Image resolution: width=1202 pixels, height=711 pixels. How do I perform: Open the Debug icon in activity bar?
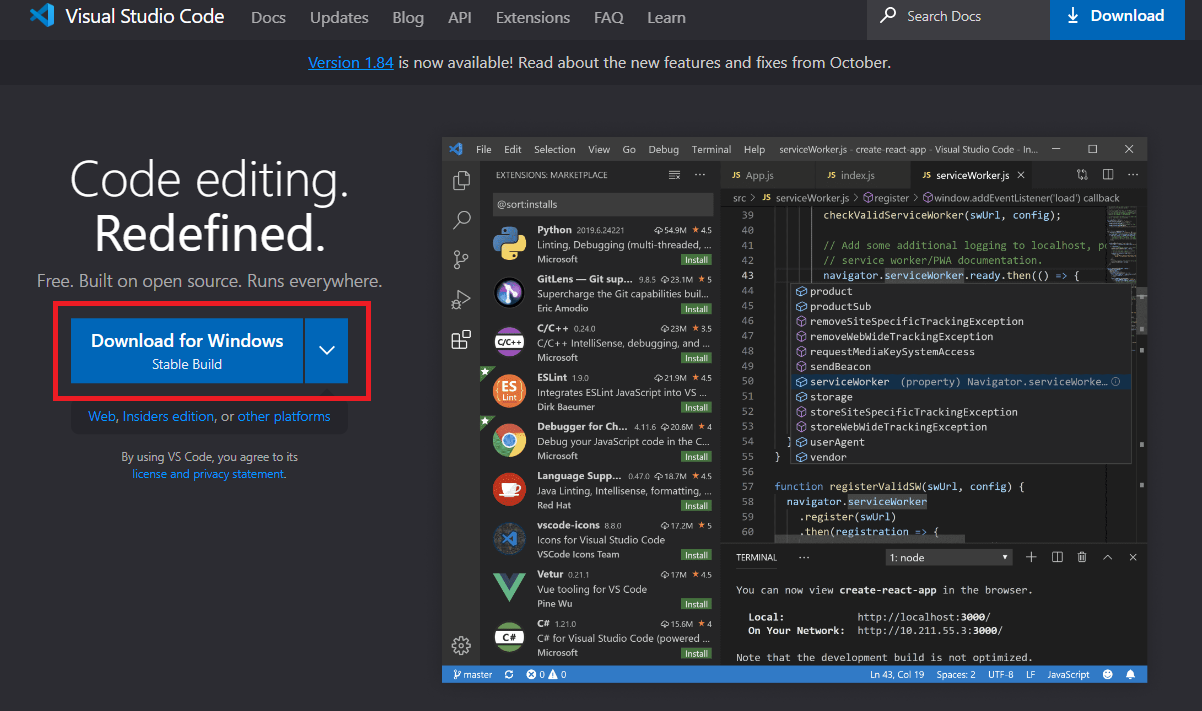click(461, 299)
